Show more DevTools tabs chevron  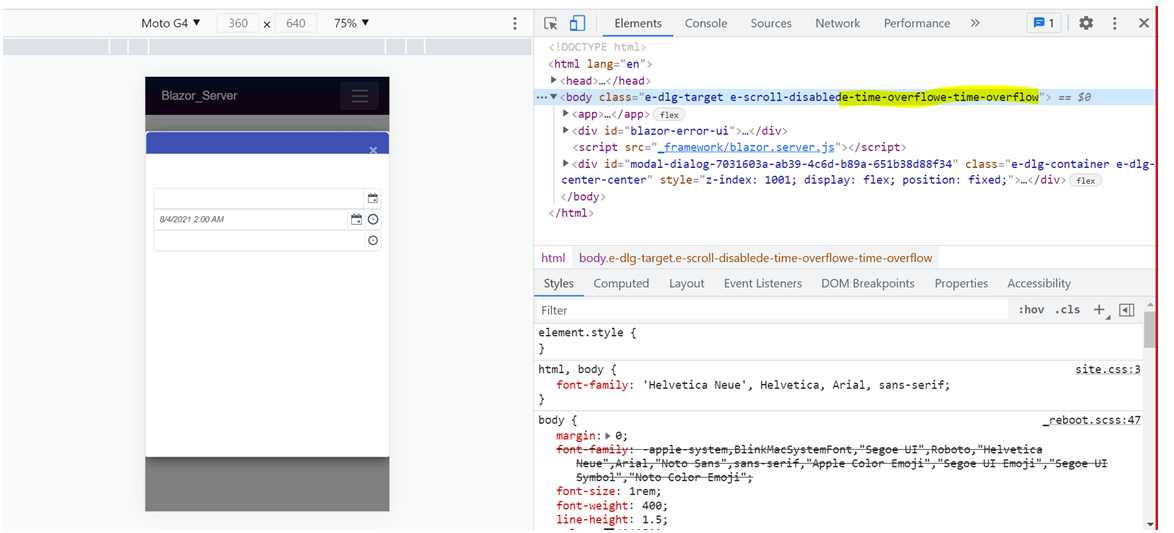pos(975,23)
